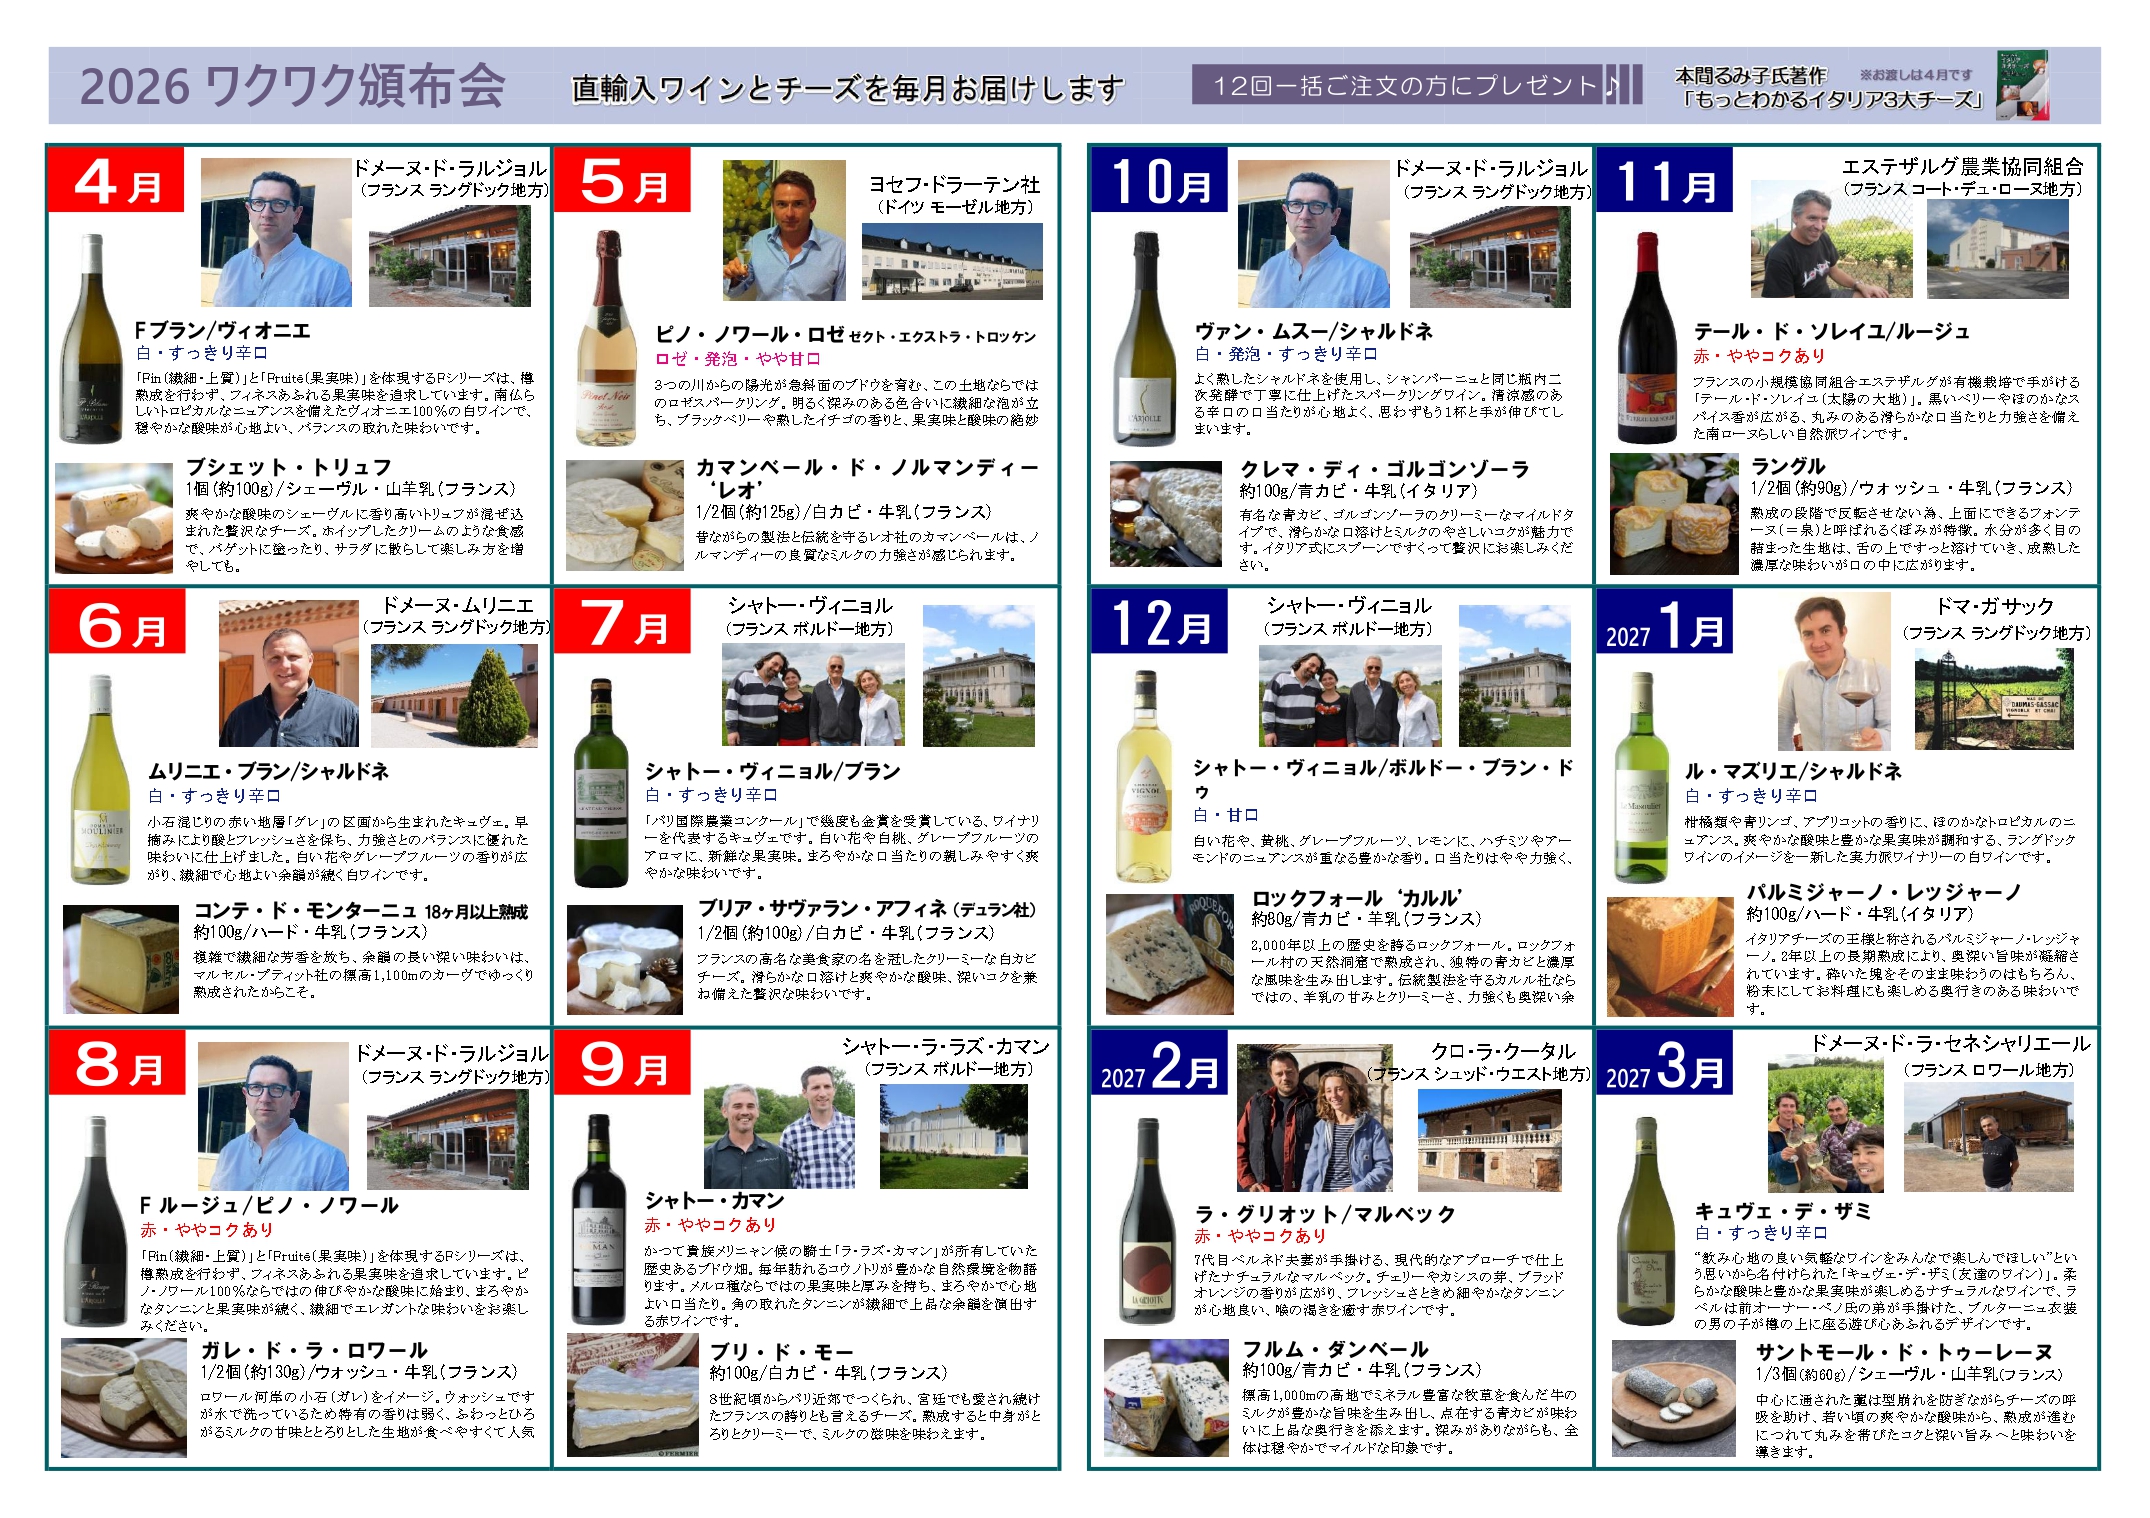Click the book cover image in header

2022,86
